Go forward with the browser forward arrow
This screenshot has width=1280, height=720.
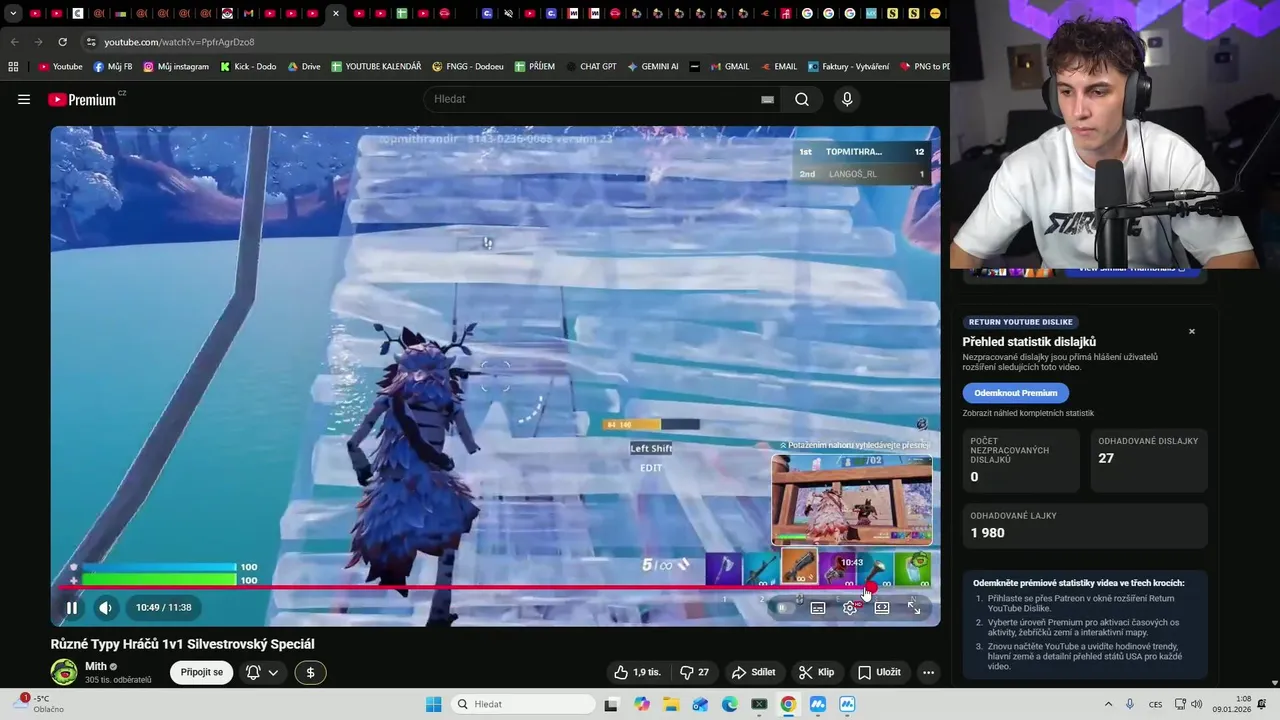(38, 42)
